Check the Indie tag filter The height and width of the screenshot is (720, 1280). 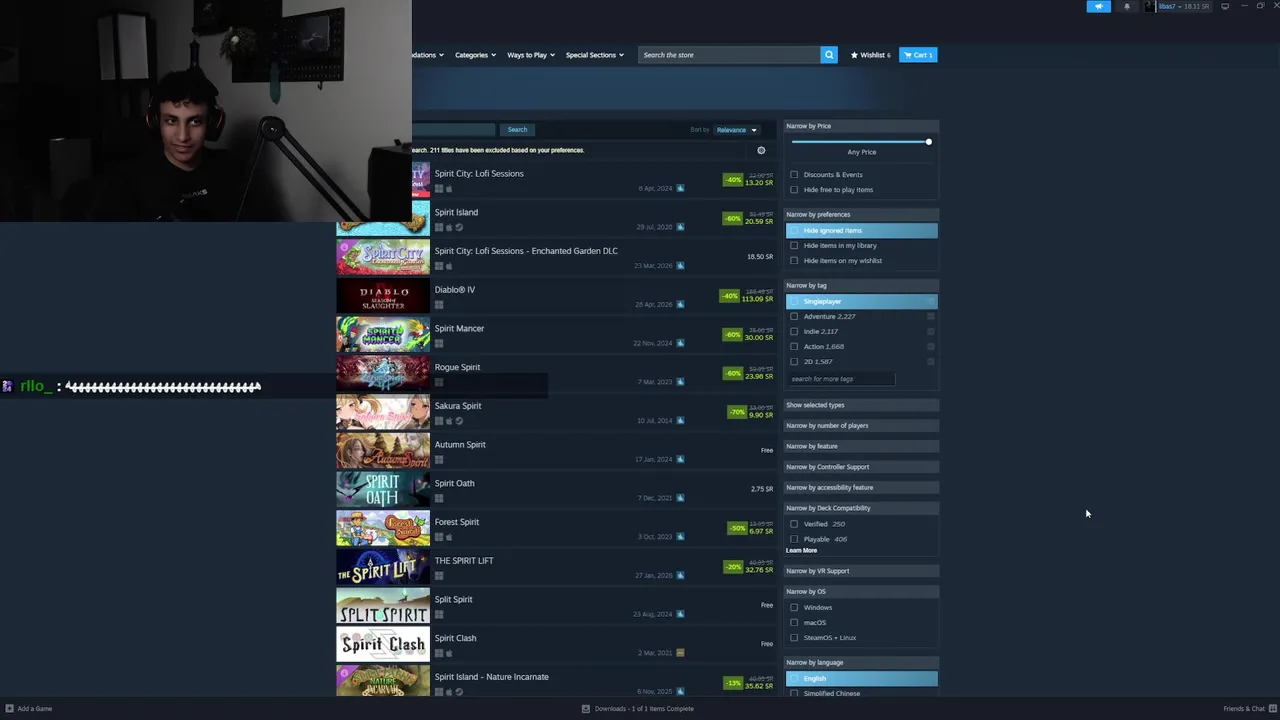coord(794,332)
